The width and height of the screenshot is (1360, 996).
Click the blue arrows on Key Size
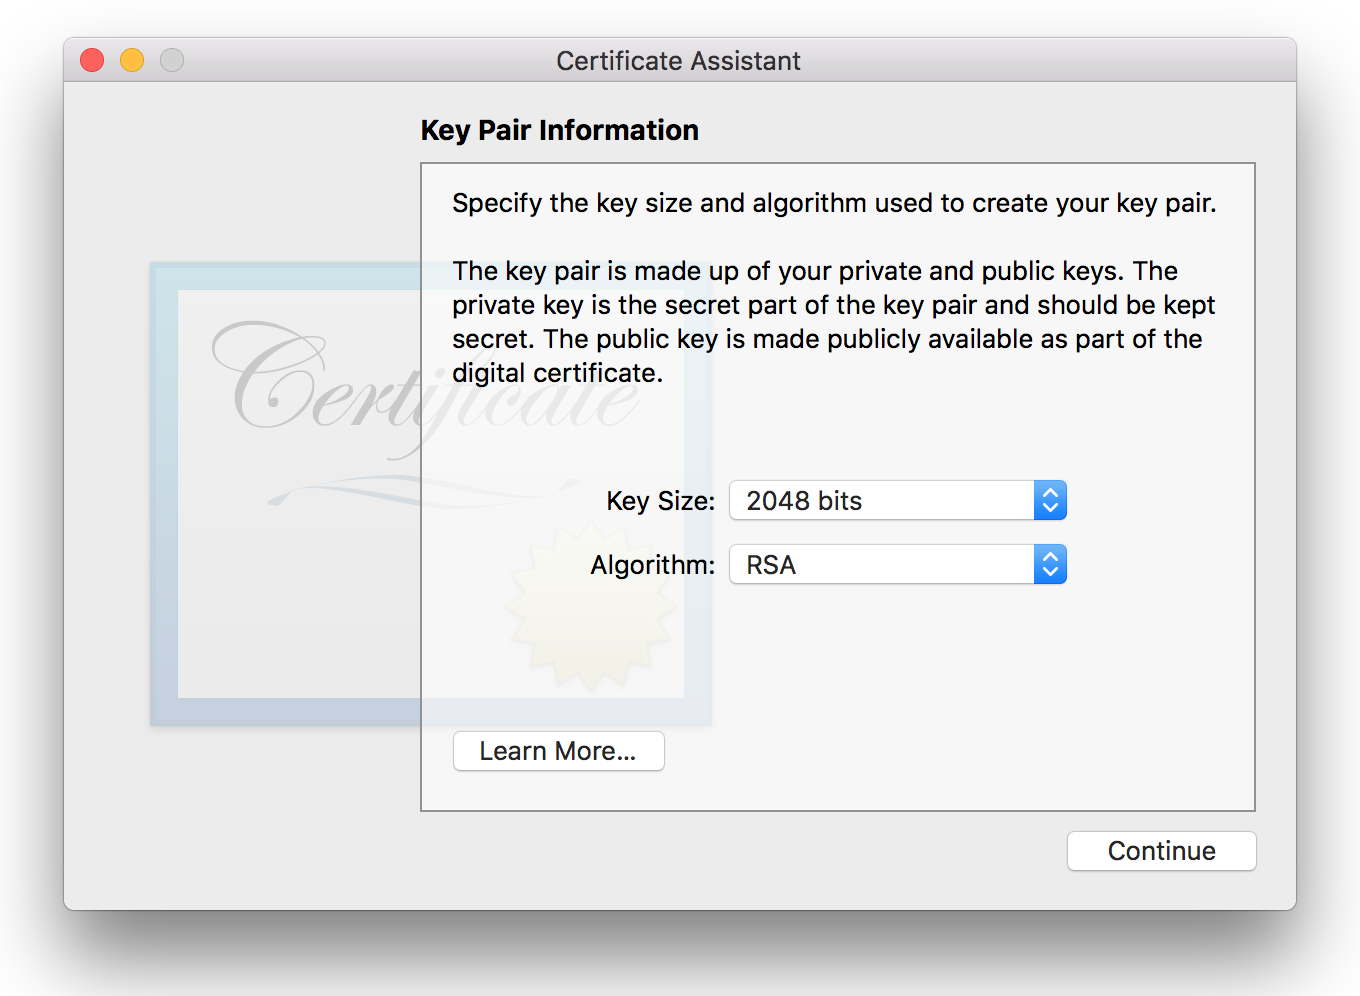tap(1050, 500)
